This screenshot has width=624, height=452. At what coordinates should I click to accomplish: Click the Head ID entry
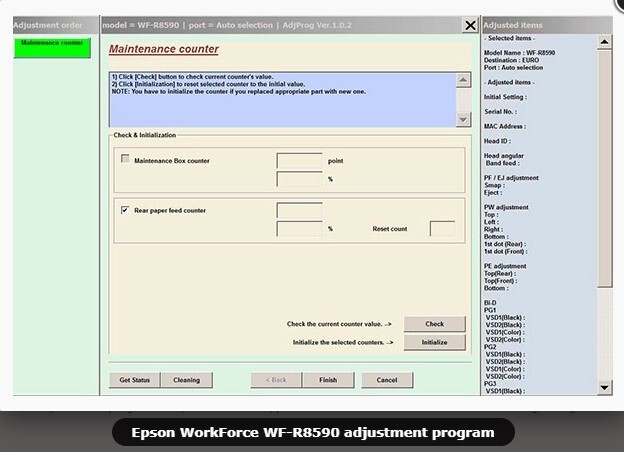pyautogui.click(x=497, y=141)
